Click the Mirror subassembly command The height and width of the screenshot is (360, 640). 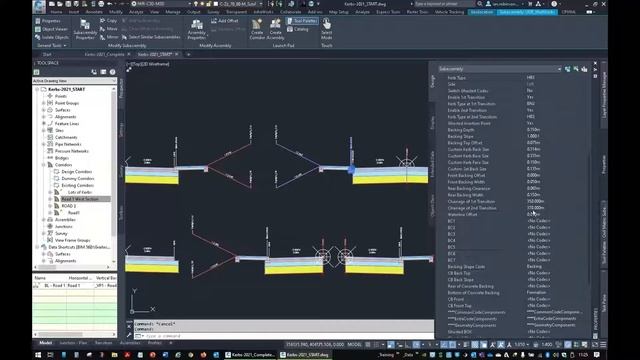[x=109, y=37]
